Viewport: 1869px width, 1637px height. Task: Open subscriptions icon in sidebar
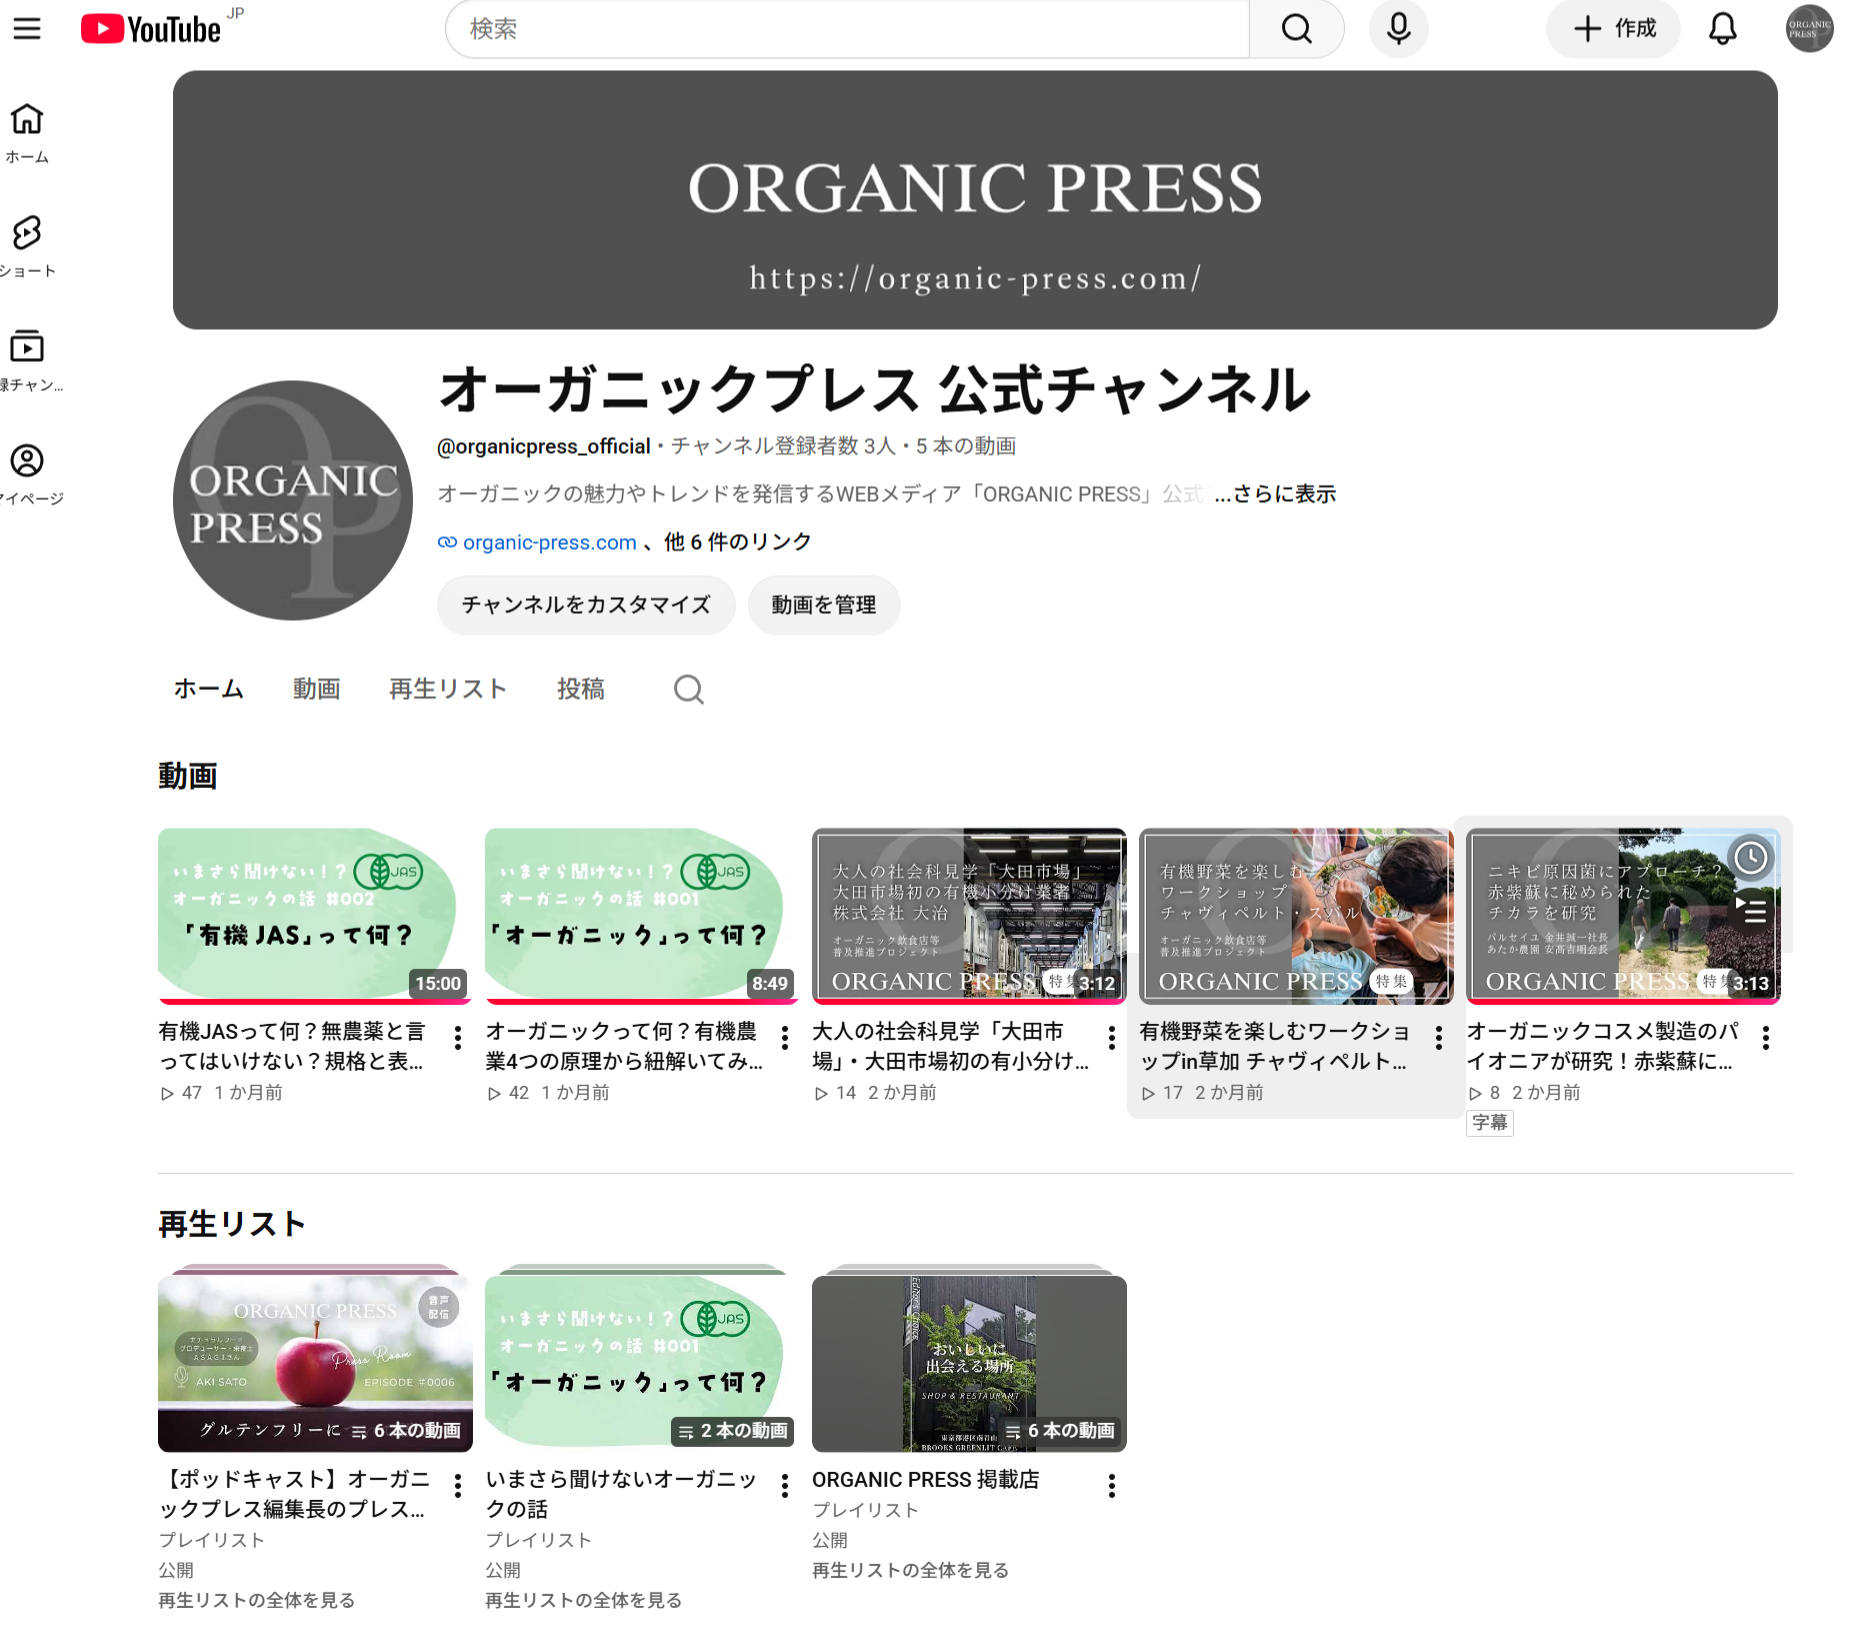pyautogui.click(x=27, y=361)
